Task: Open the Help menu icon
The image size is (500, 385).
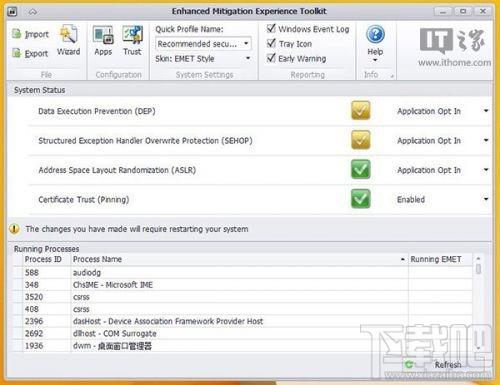Action: [x=375, y=34]
